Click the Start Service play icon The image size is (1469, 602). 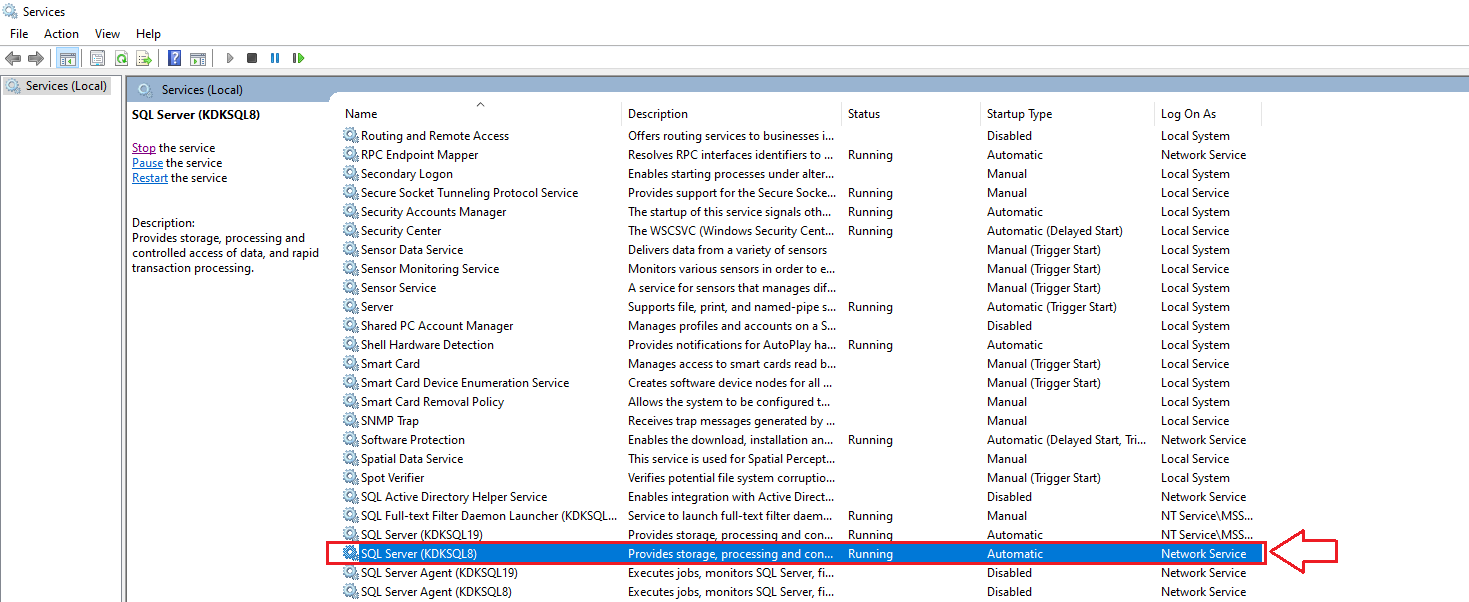point(229,58)
